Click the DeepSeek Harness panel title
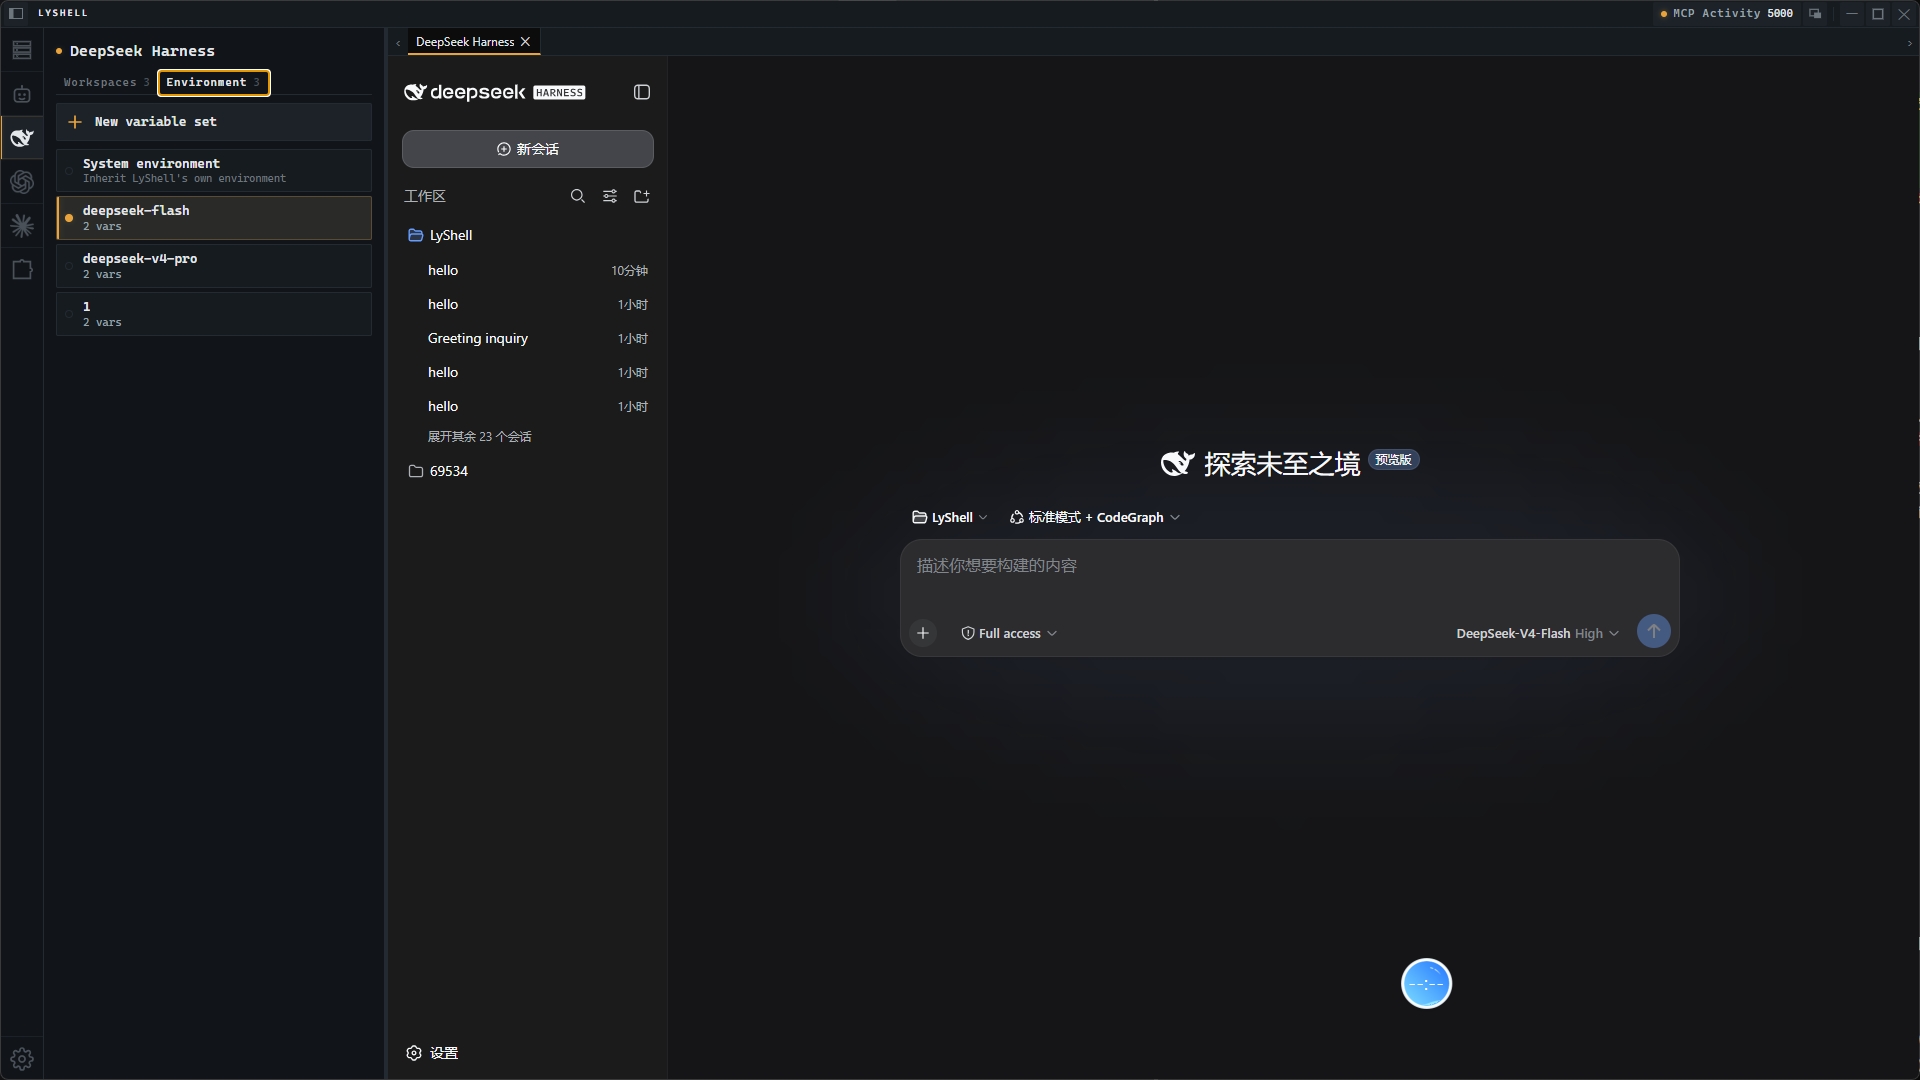 [x=142, y=51]
